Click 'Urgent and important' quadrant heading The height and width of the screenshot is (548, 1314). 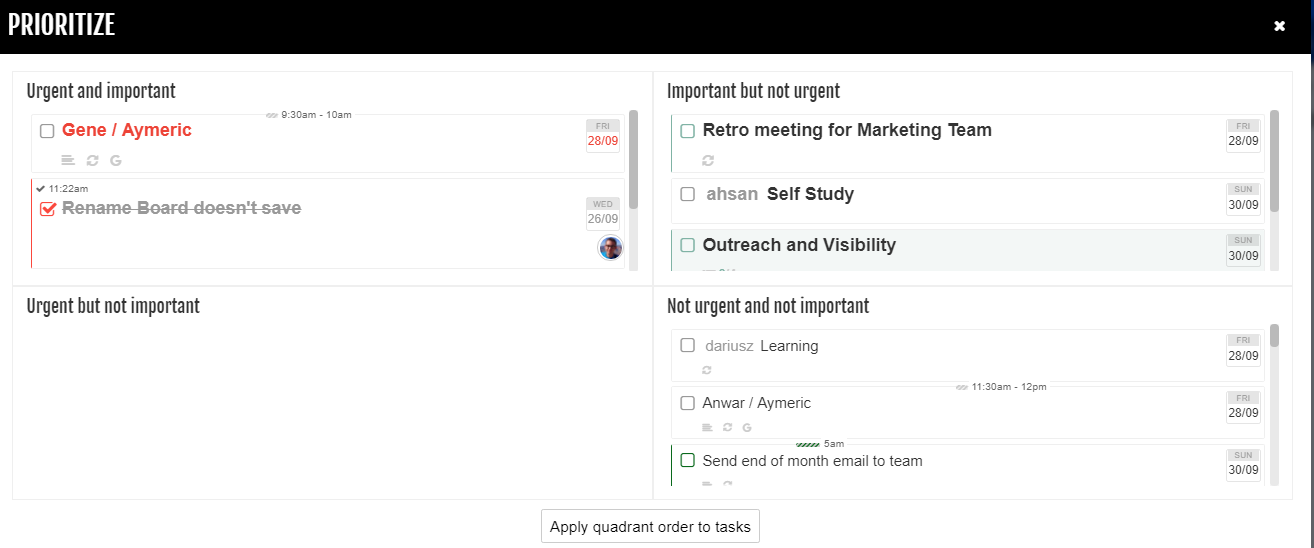click(101, 91)
